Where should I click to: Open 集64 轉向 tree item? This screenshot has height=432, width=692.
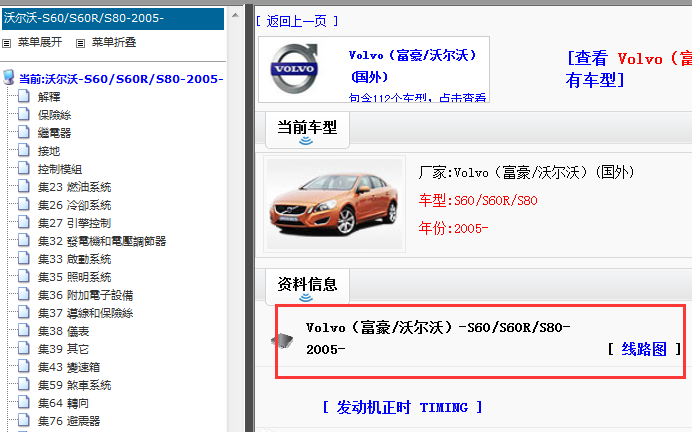pyautogui.click(x=64, y=403)
